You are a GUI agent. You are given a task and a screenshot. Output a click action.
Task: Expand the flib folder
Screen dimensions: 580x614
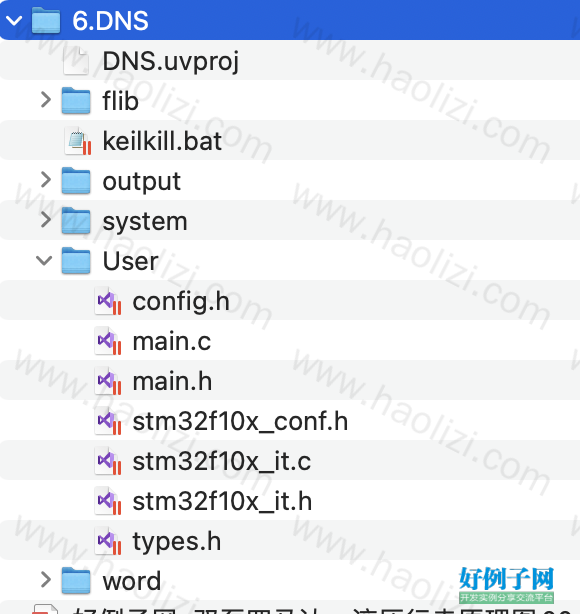46,100
